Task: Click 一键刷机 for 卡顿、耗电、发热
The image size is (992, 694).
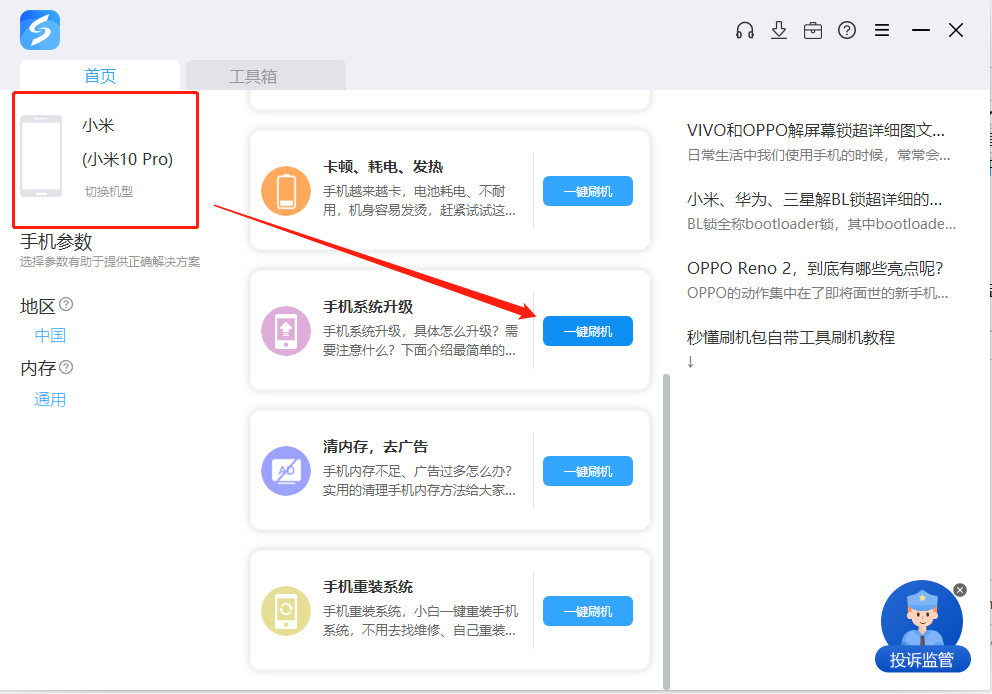Action: pos(588,191)
